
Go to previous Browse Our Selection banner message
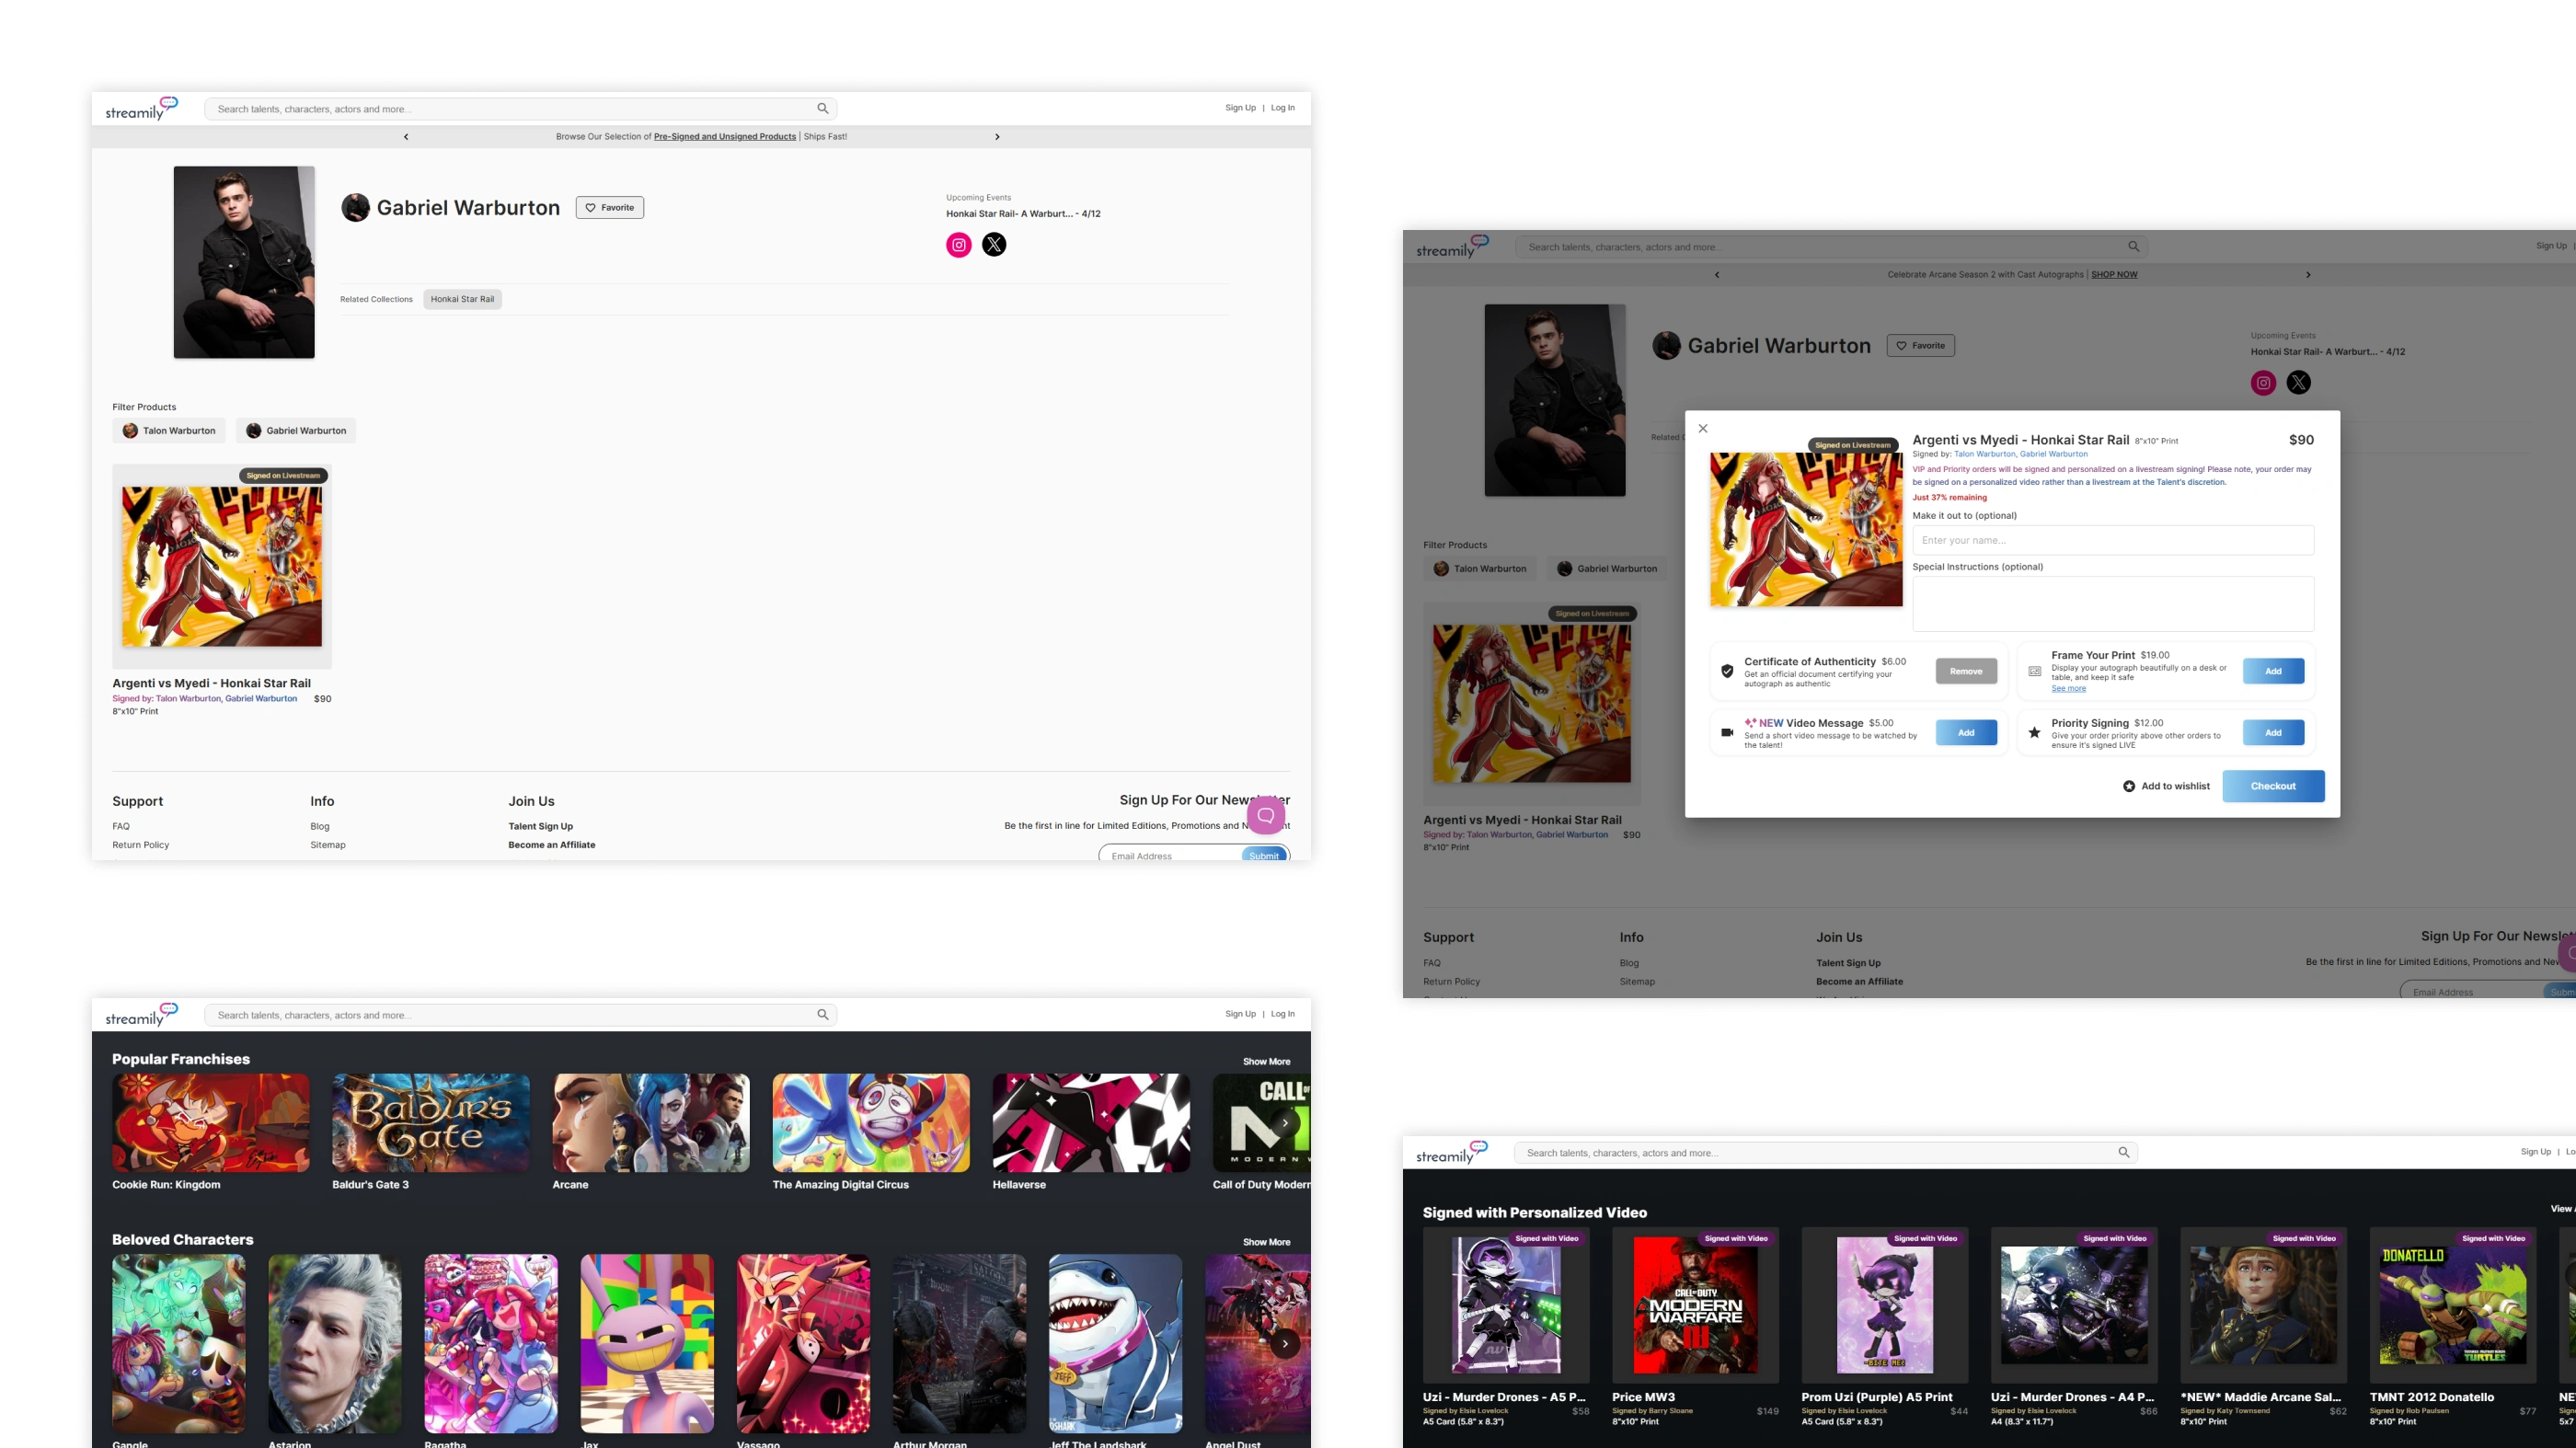(406, 137)
